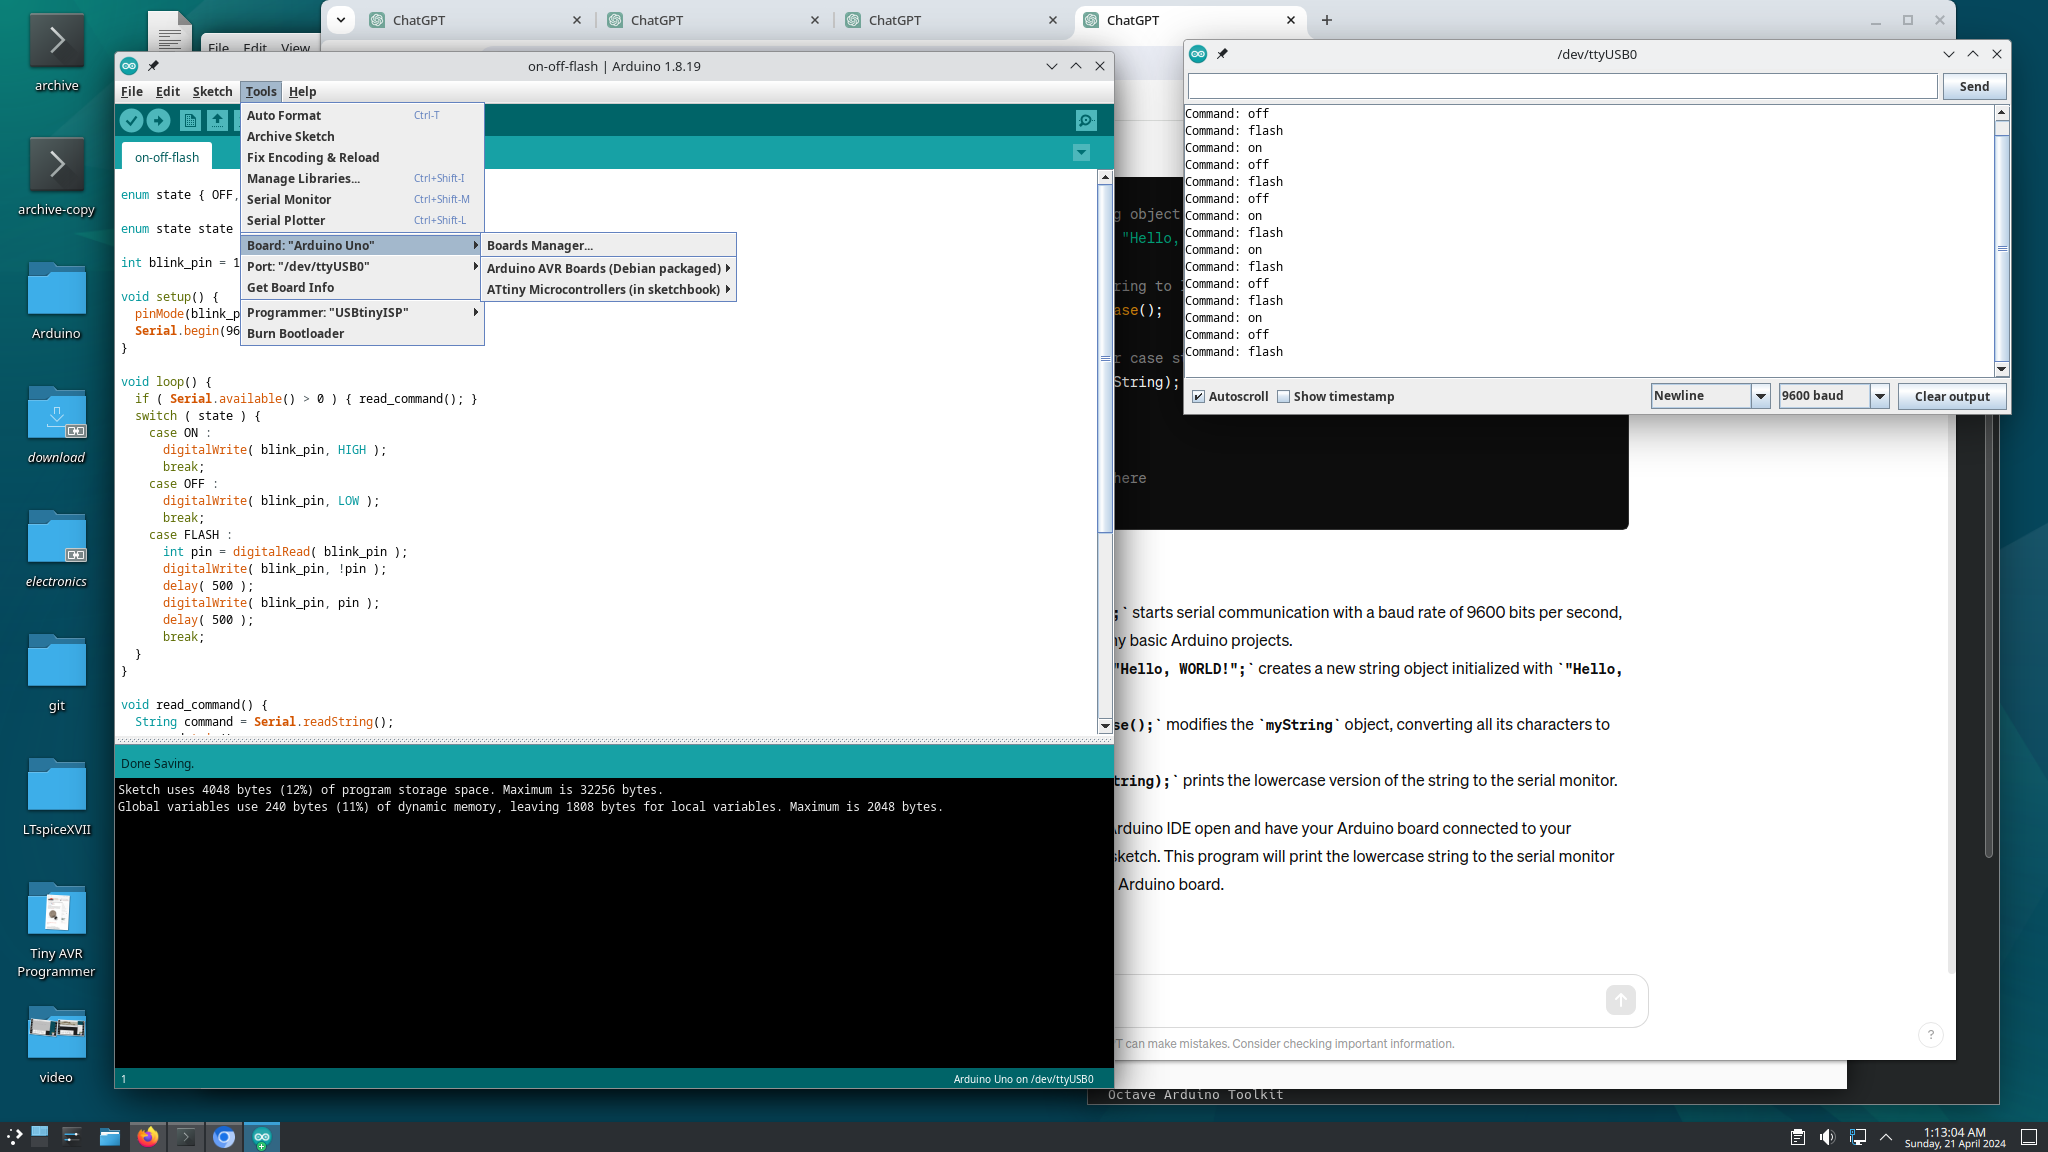Open Serial Monitor via magnifier icon
The height and width of the screenshot is (1152, 2048).
click(x=1086, y=120)
